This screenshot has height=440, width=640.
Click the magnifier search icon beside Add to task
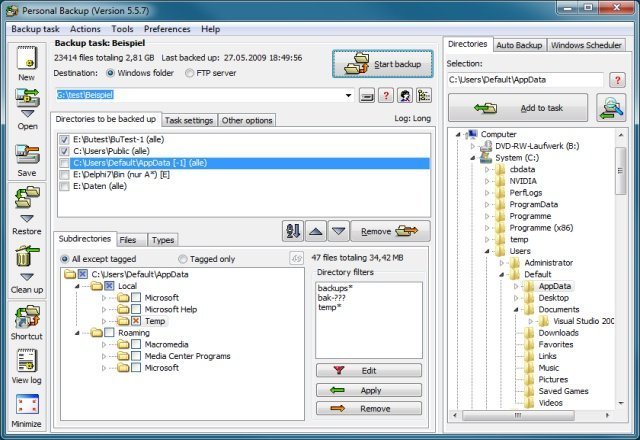(x=610, y=108)
